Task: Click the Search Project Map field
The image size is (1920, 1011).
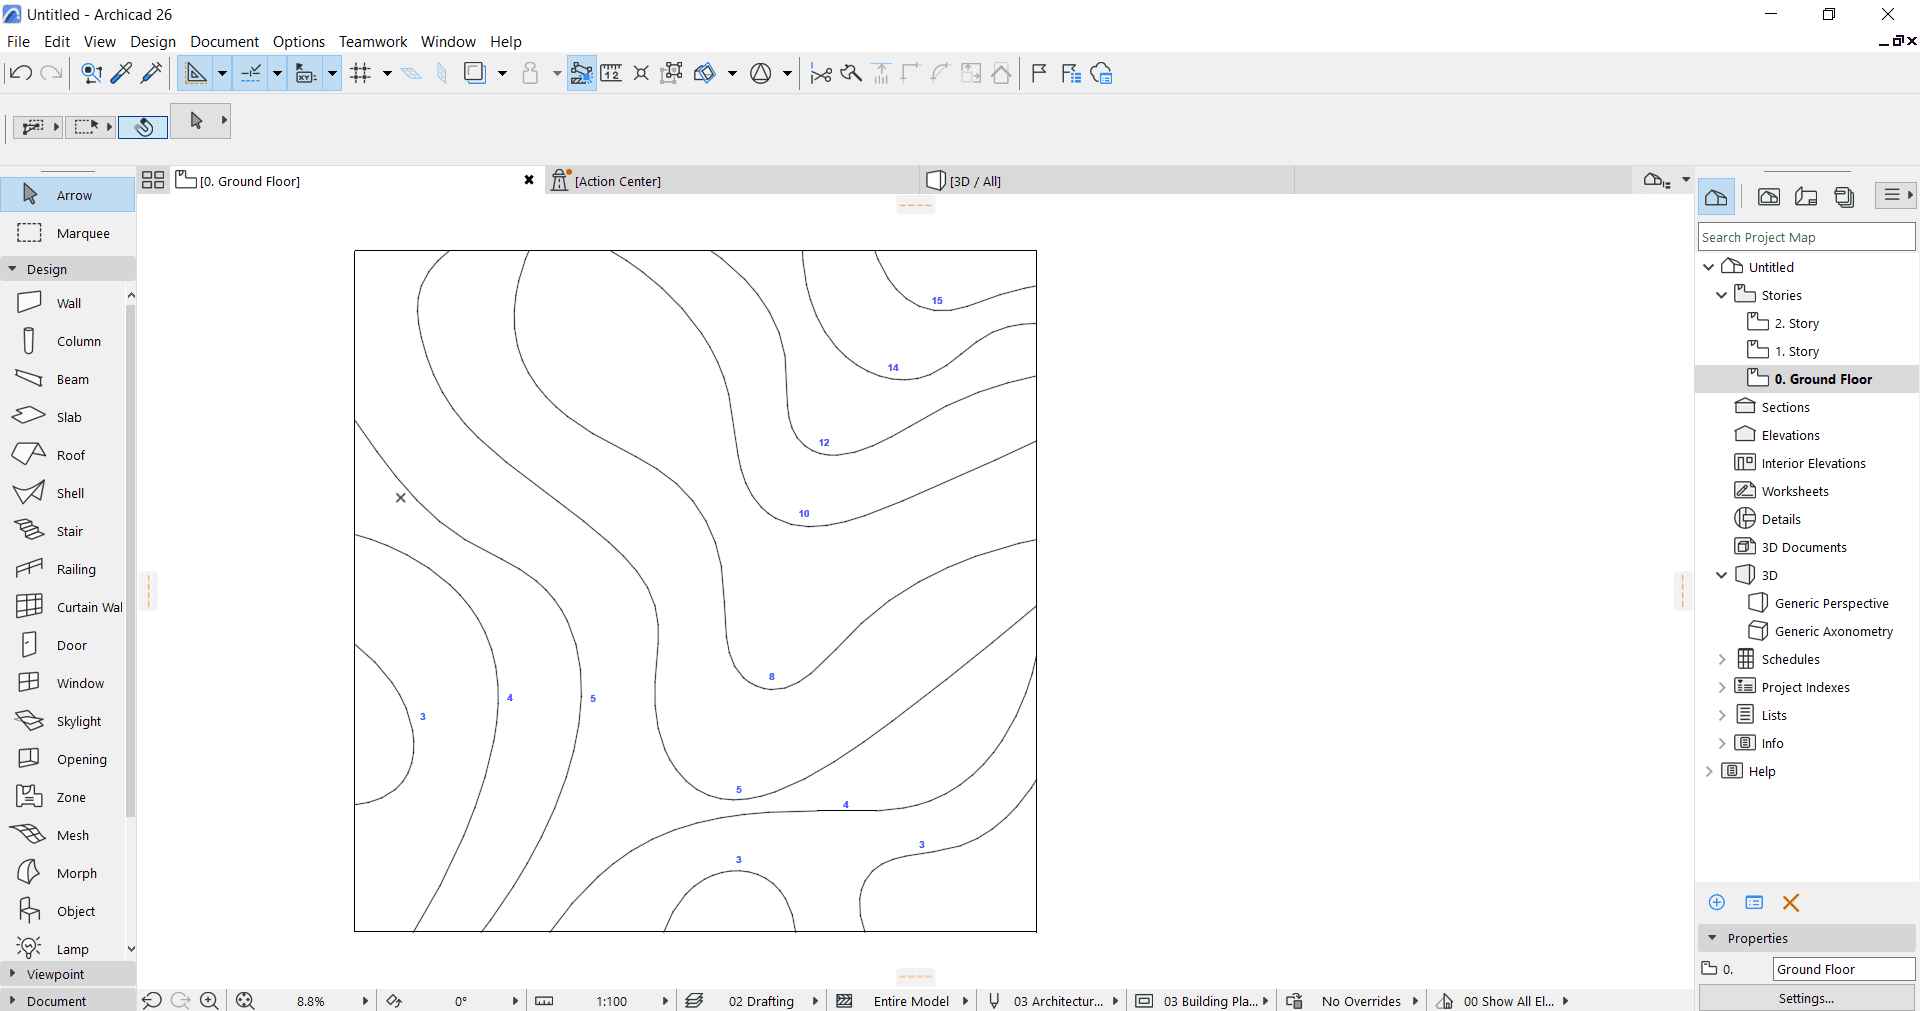Action: point(1805,237)
